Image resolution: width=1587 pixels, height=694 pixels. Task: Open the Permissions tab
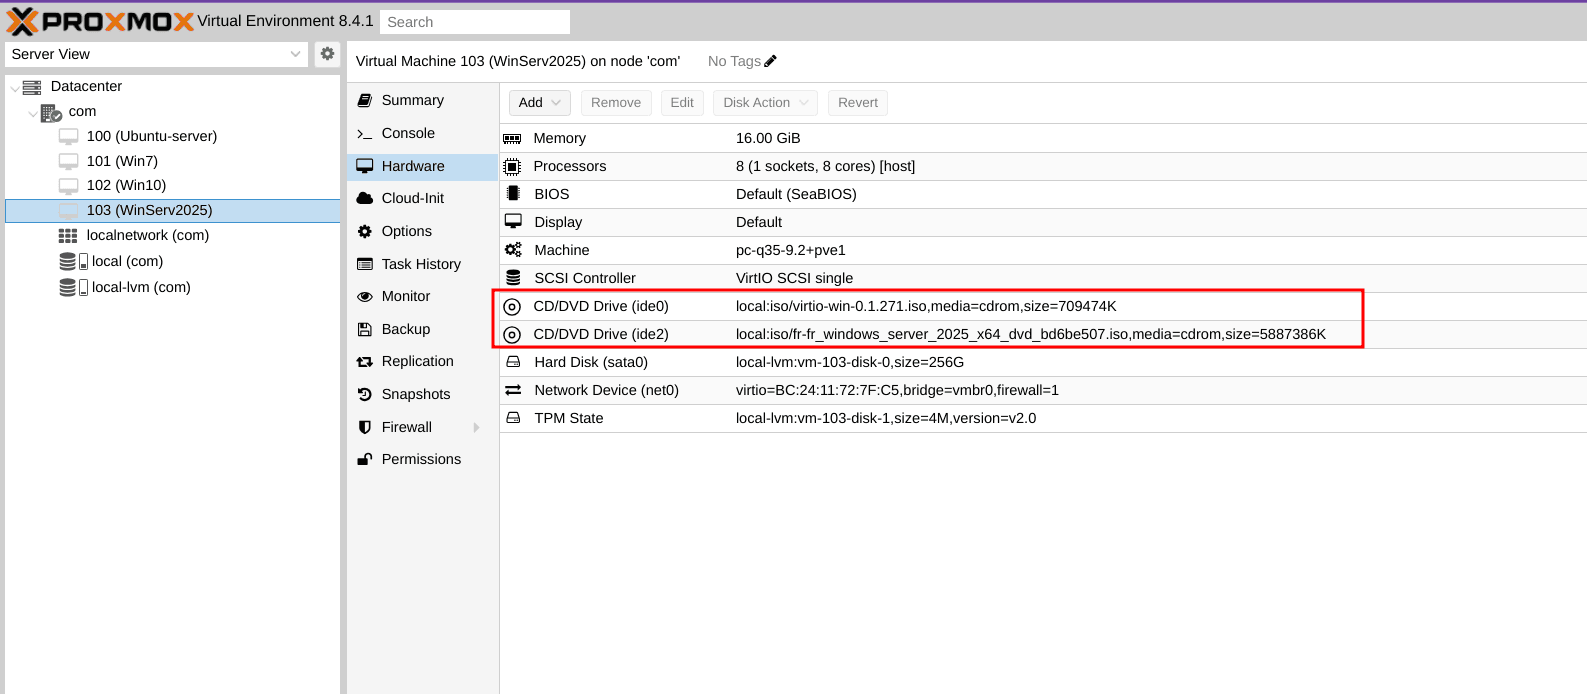423,459
